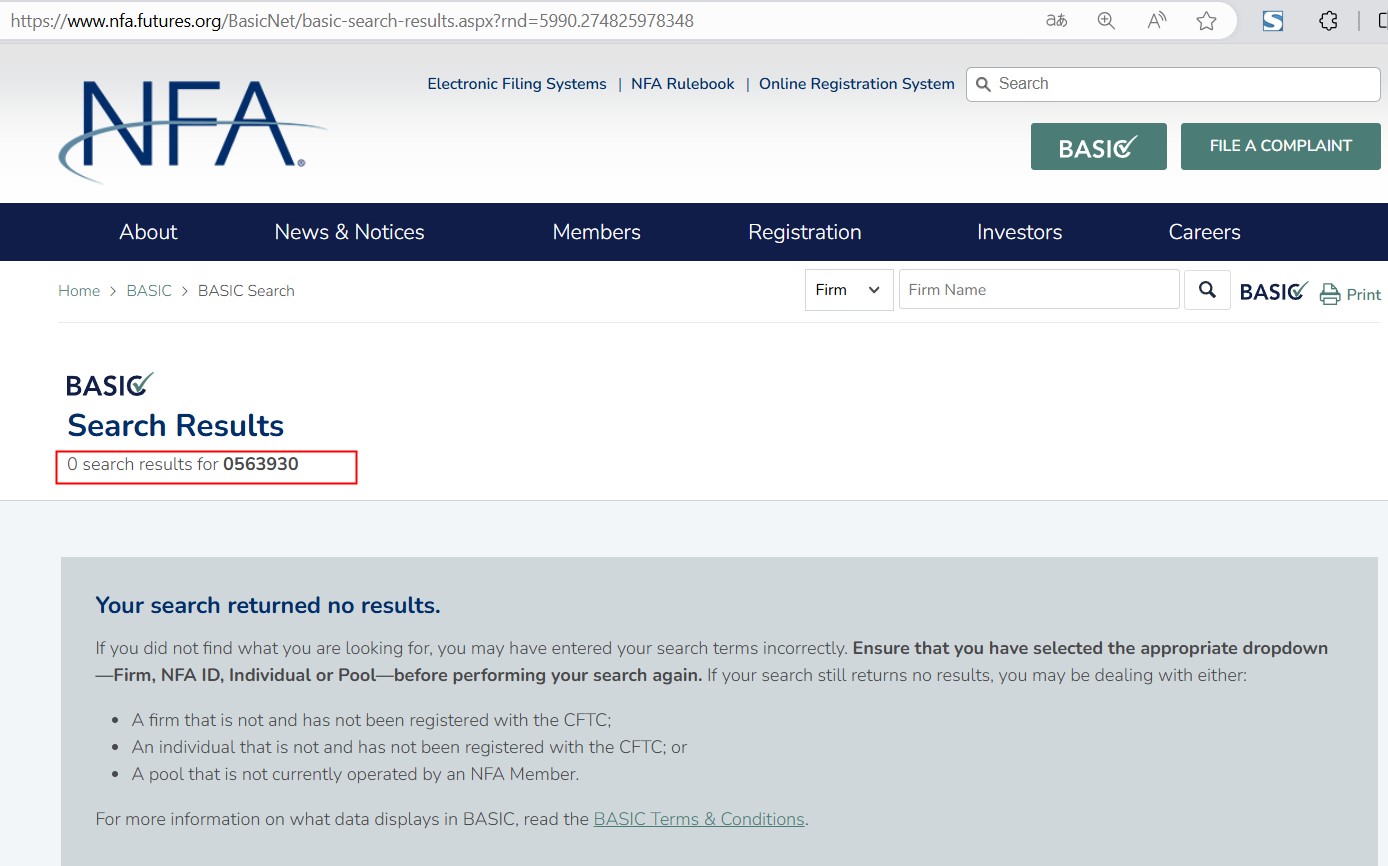This screenshot has height=866, width=1388.
Task: Open the Registration menu
Action: tap(804, 232)
